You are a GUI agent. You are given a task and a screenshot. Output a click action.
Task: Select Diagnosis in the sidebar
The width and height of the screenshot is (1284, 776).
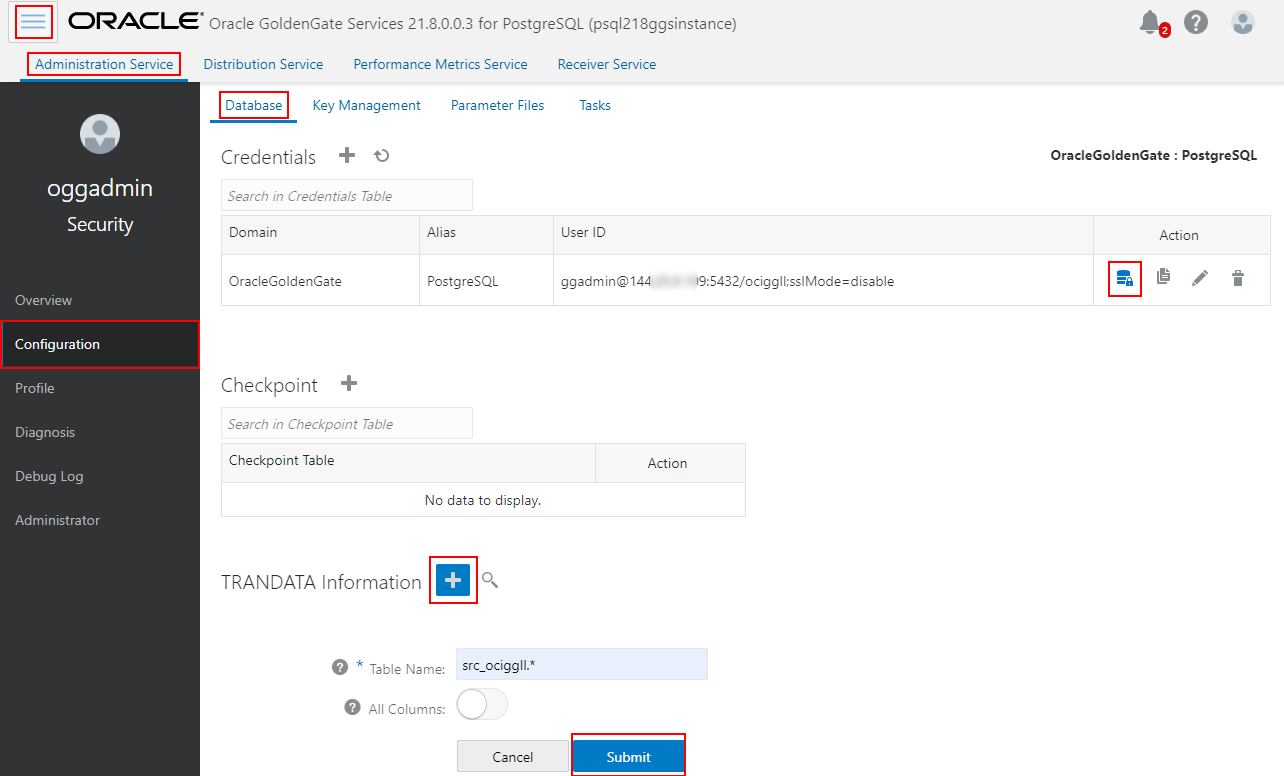[44, 432]
